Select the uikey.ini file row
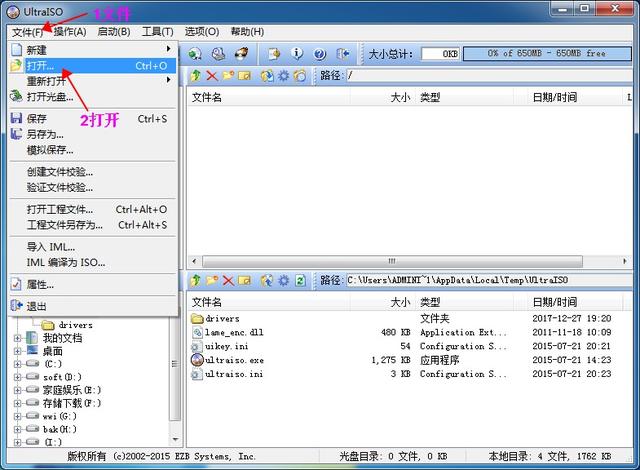 coord(408,346)
